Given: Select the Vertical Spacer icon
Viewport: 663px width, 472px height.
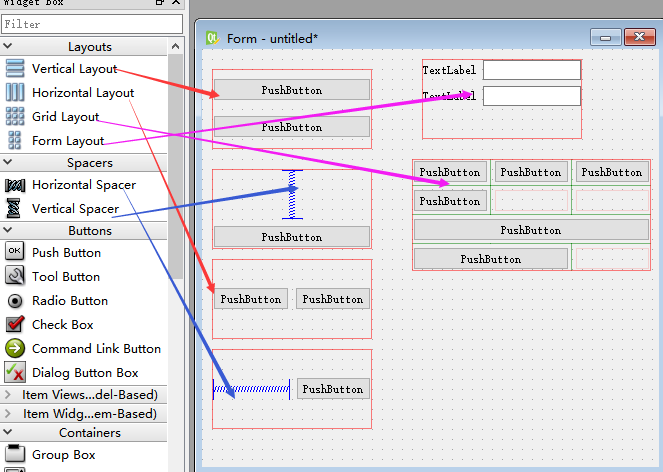Looking at the screenshot, I should (15, 209).
